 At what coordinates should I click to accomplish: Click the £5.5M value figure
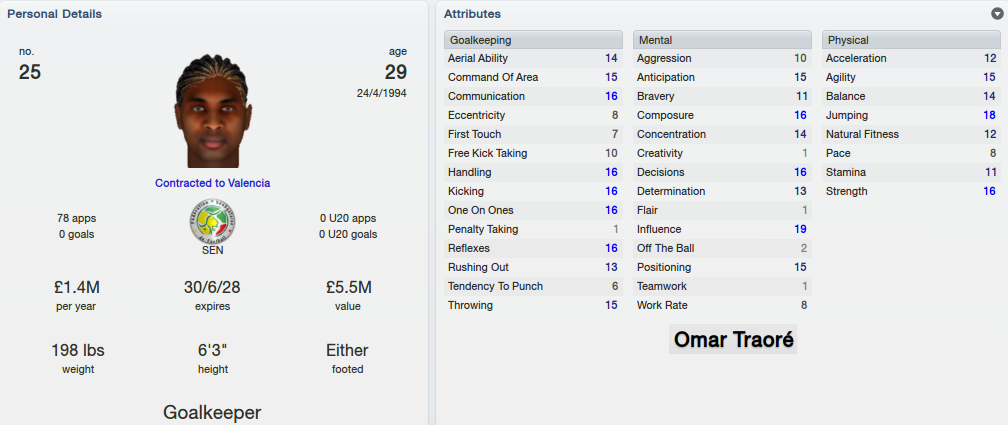pyautogui.click(x=348, y=287)
